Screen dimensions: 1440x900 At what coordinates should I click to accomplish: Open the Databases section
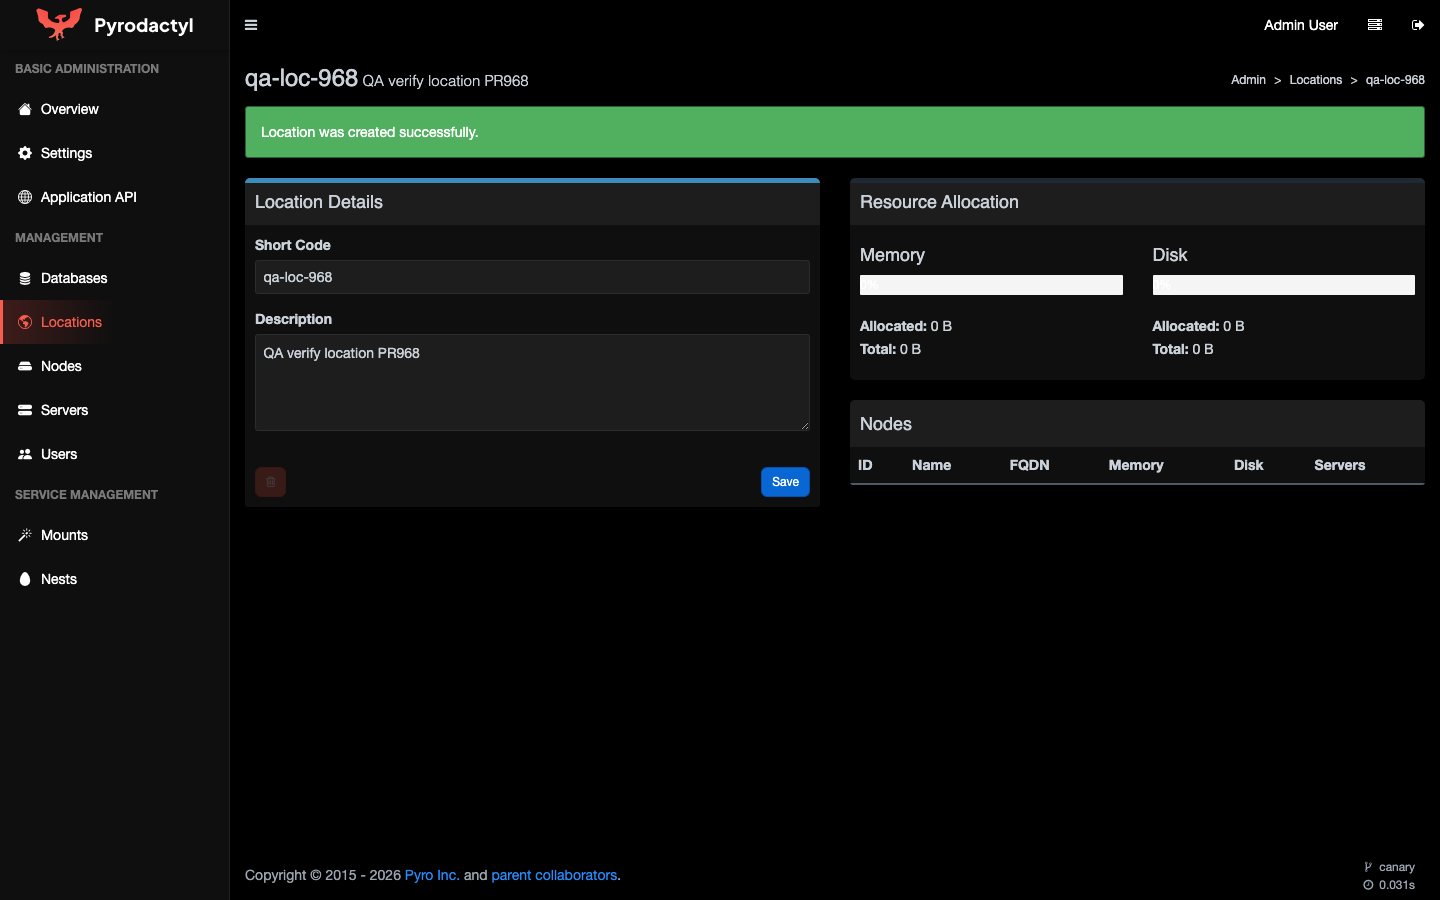pos(114,278)
